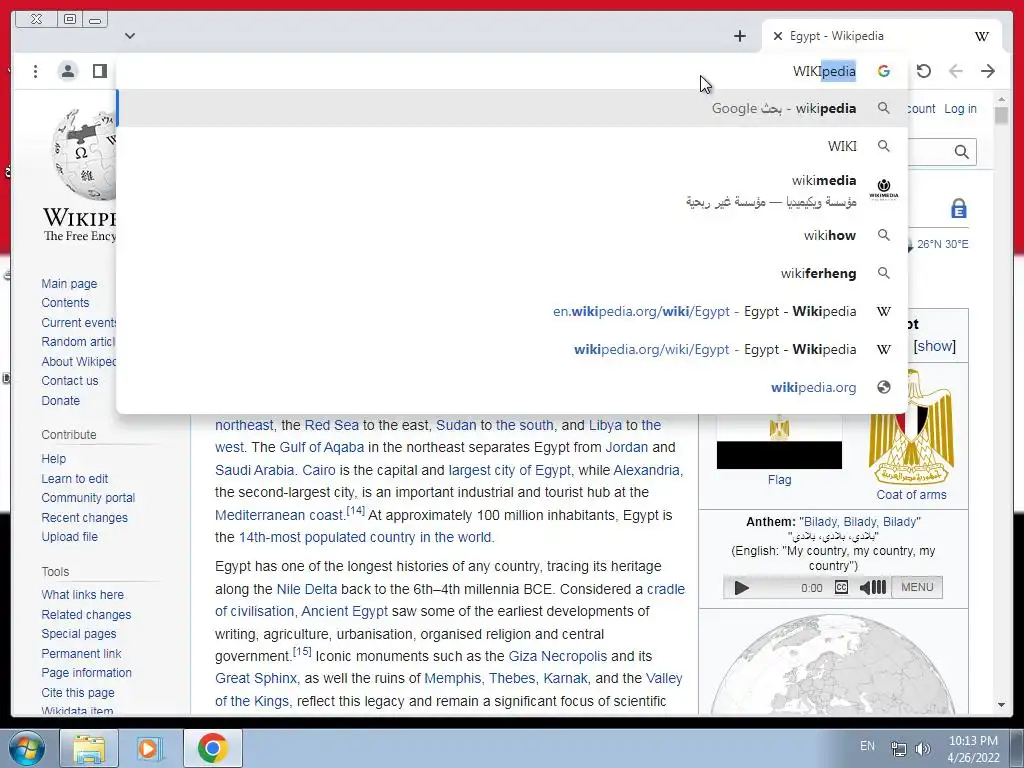Click Wikipedia search magnifier icon
The image size is (1024, 768).
click(961, 152)
